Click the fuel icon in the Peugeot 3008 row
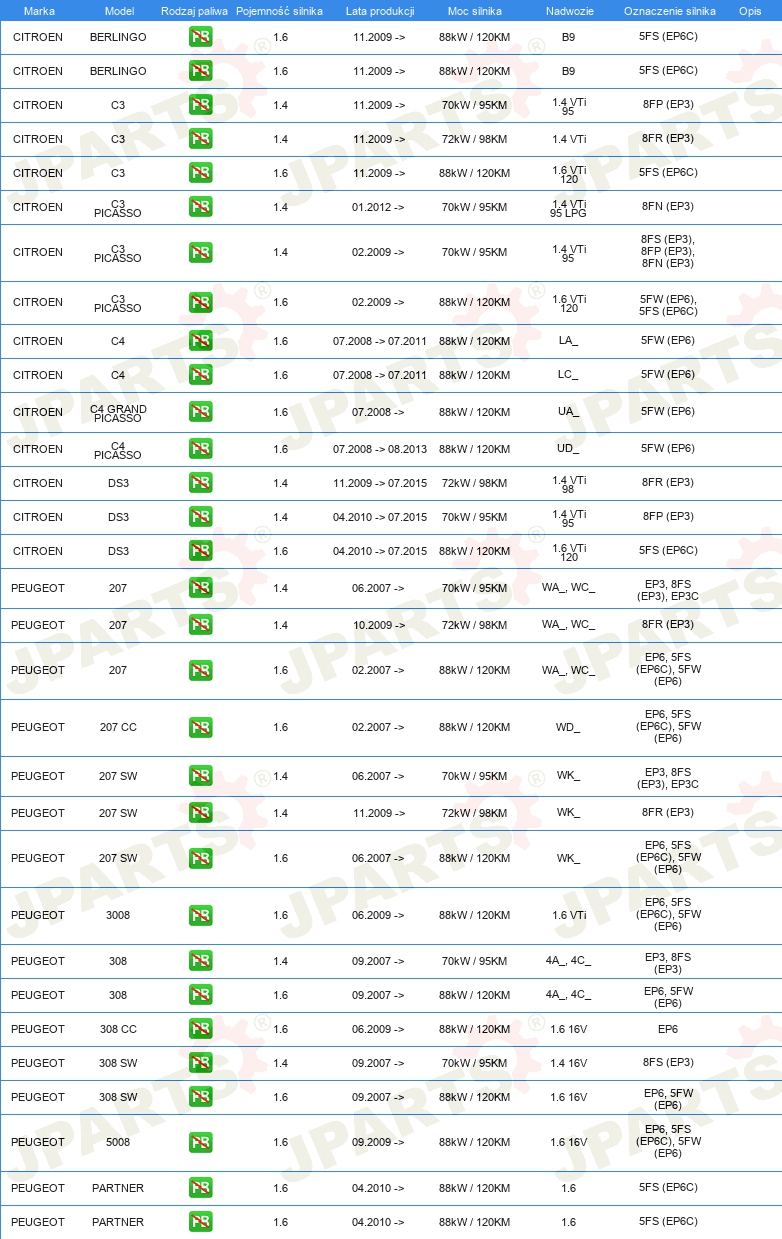Image resolution: width=782 pixels, height=1239 pixels. click(200, 915)
